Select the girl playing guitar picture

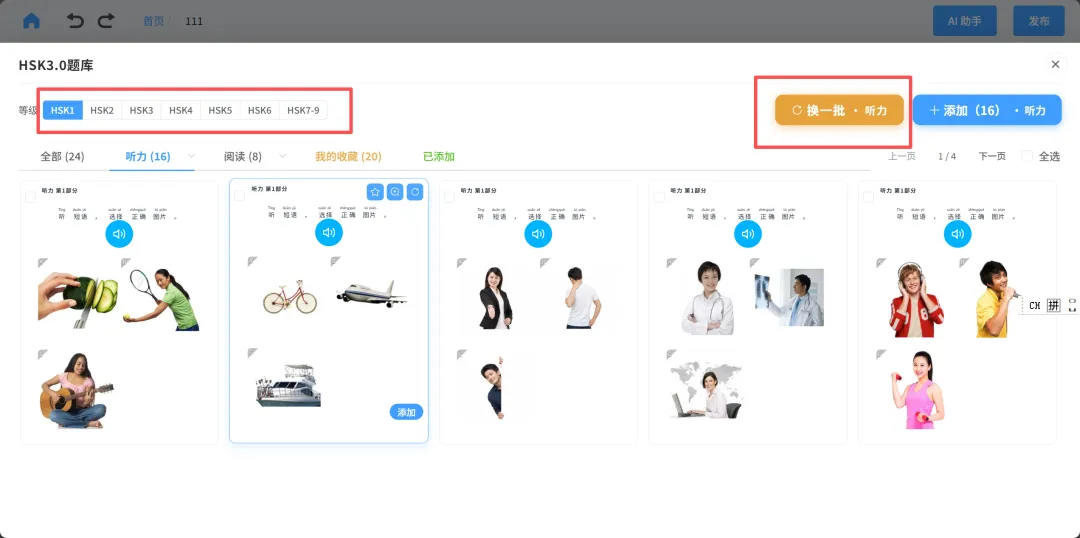coord(76,391)
